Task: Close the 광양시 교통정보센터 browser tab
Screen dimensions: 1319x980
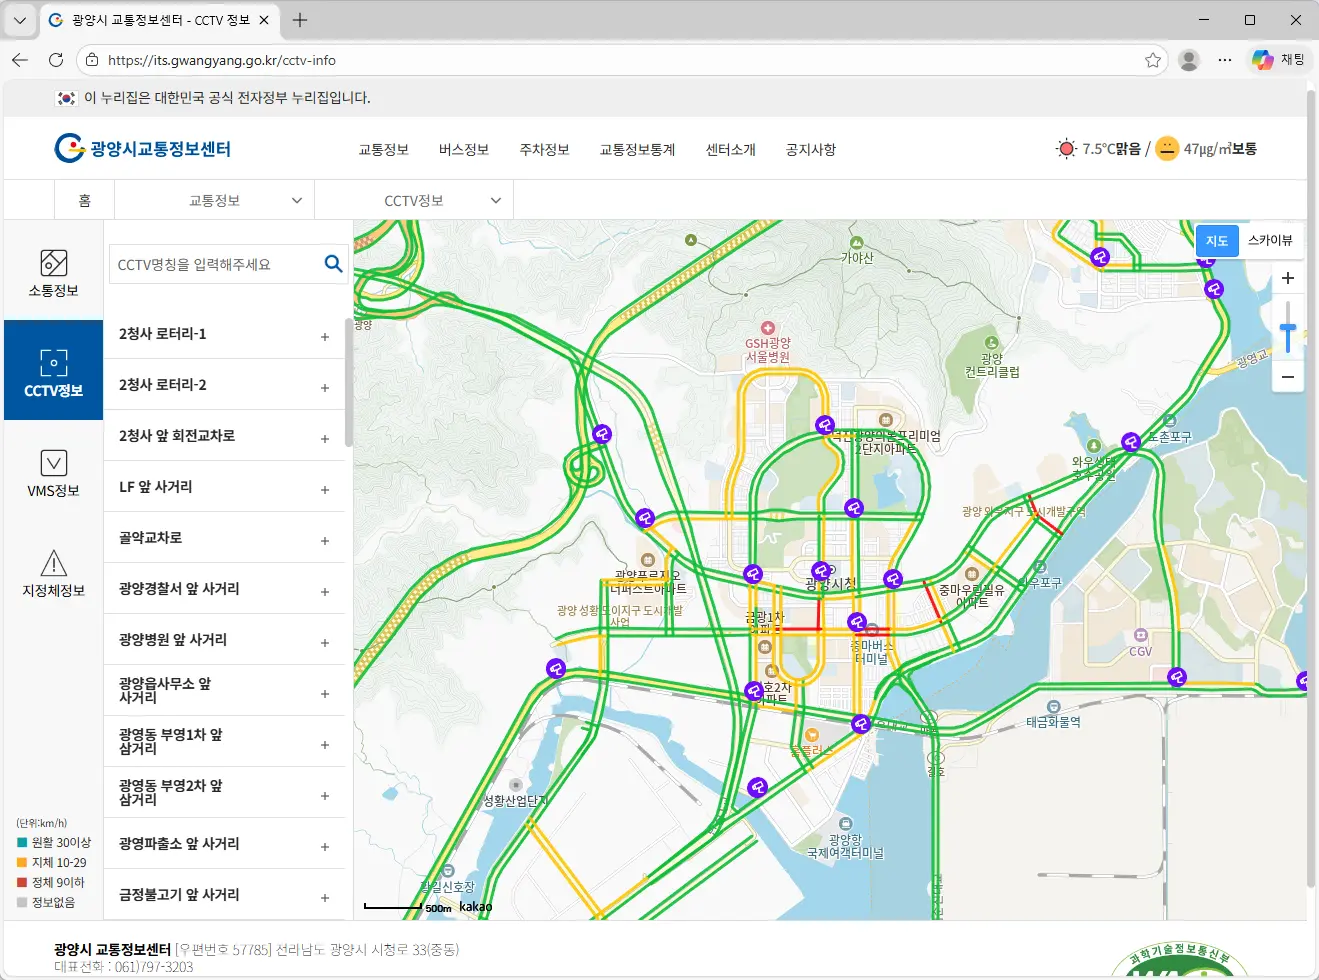Action: 264,20
